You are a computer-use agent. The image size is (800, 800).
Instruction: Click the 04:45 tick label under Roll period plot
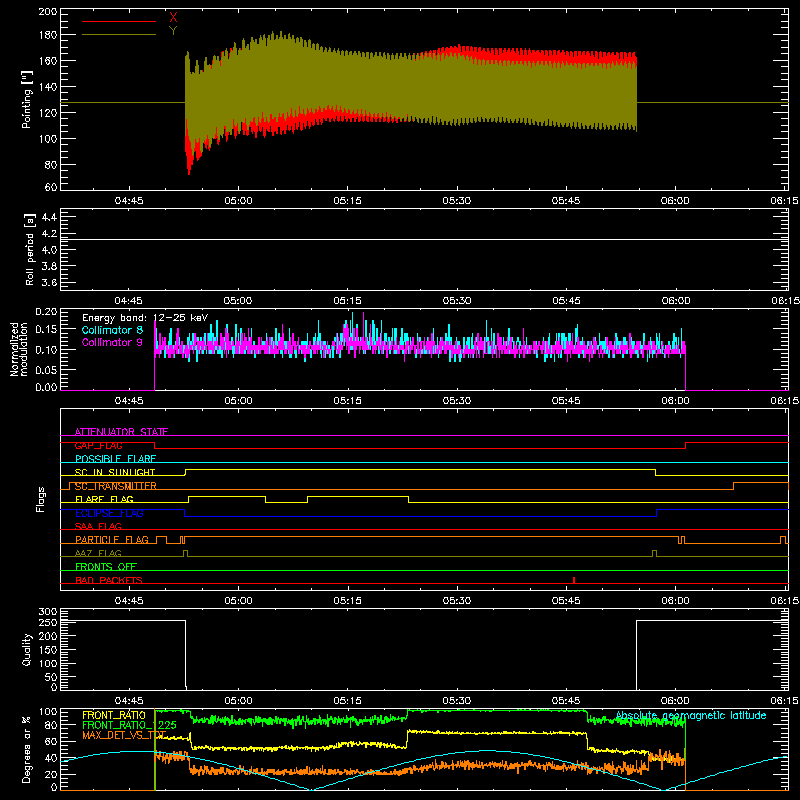129,301
